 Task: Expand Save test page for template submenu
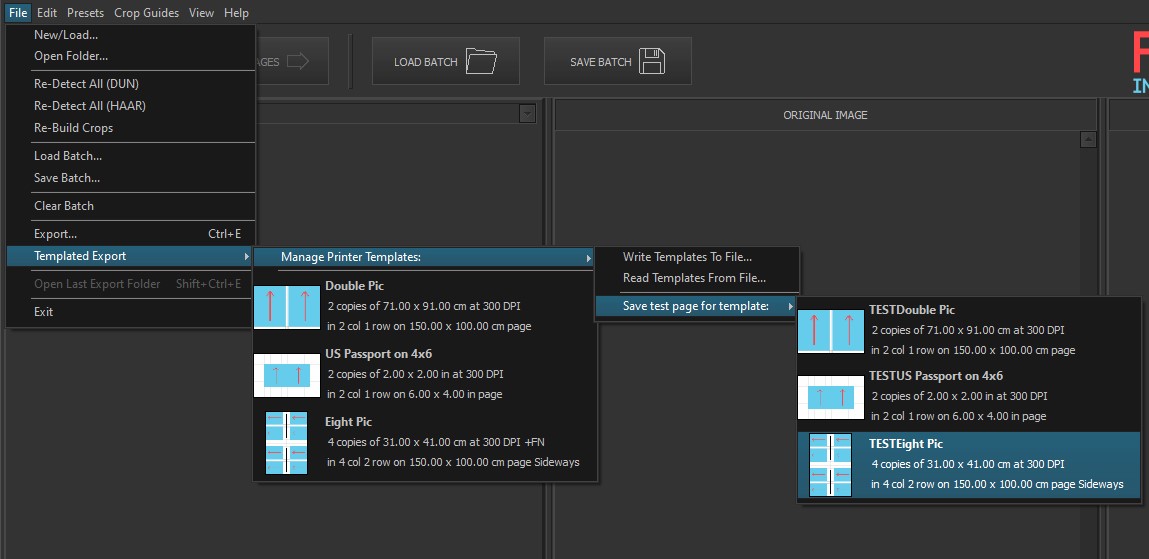click(697, 306)
